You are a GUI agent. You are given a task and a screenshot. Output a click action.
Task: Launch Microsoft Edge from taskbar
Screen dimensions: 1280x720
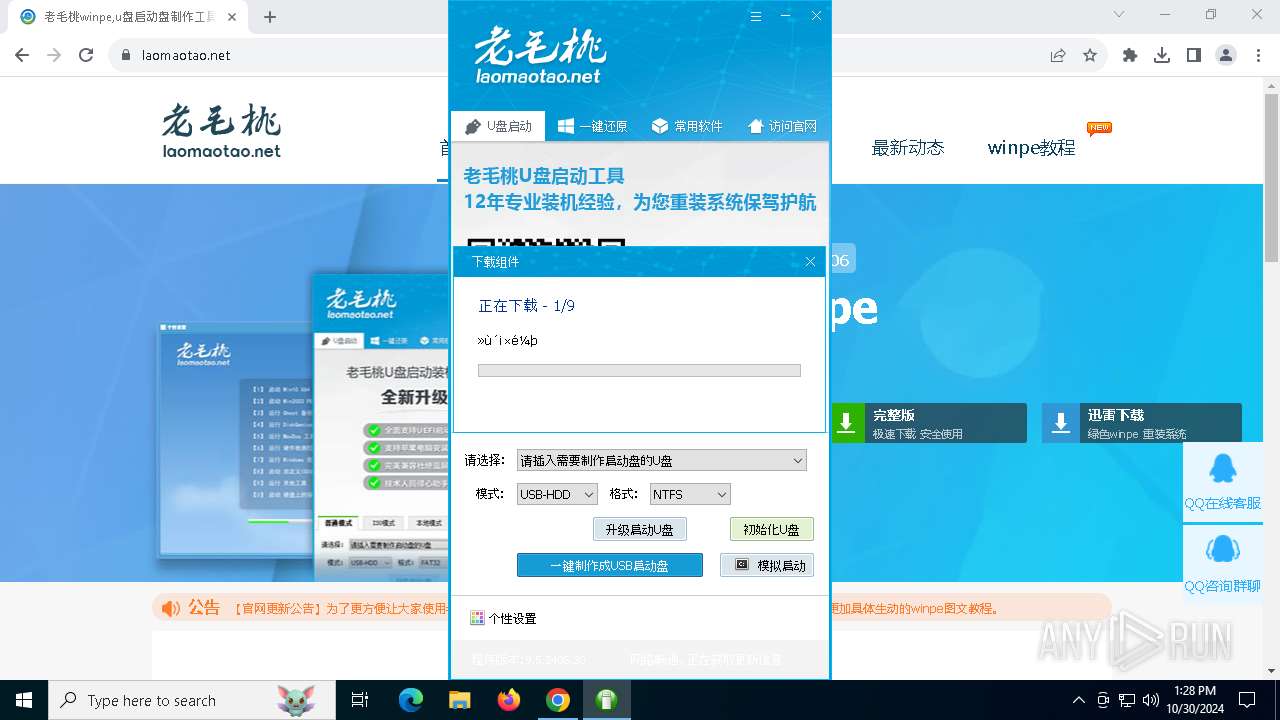click(x=411, y=700)
